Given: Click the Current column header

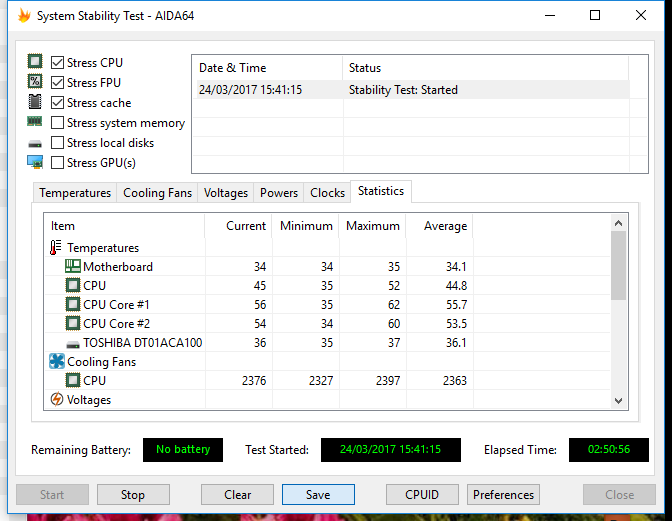Looking at the screenshot, I should [x=238, y=226].
